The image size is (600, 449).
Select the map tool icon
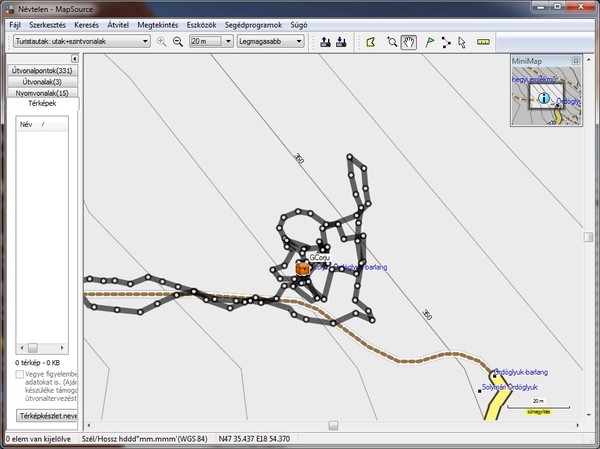(370, 42)
